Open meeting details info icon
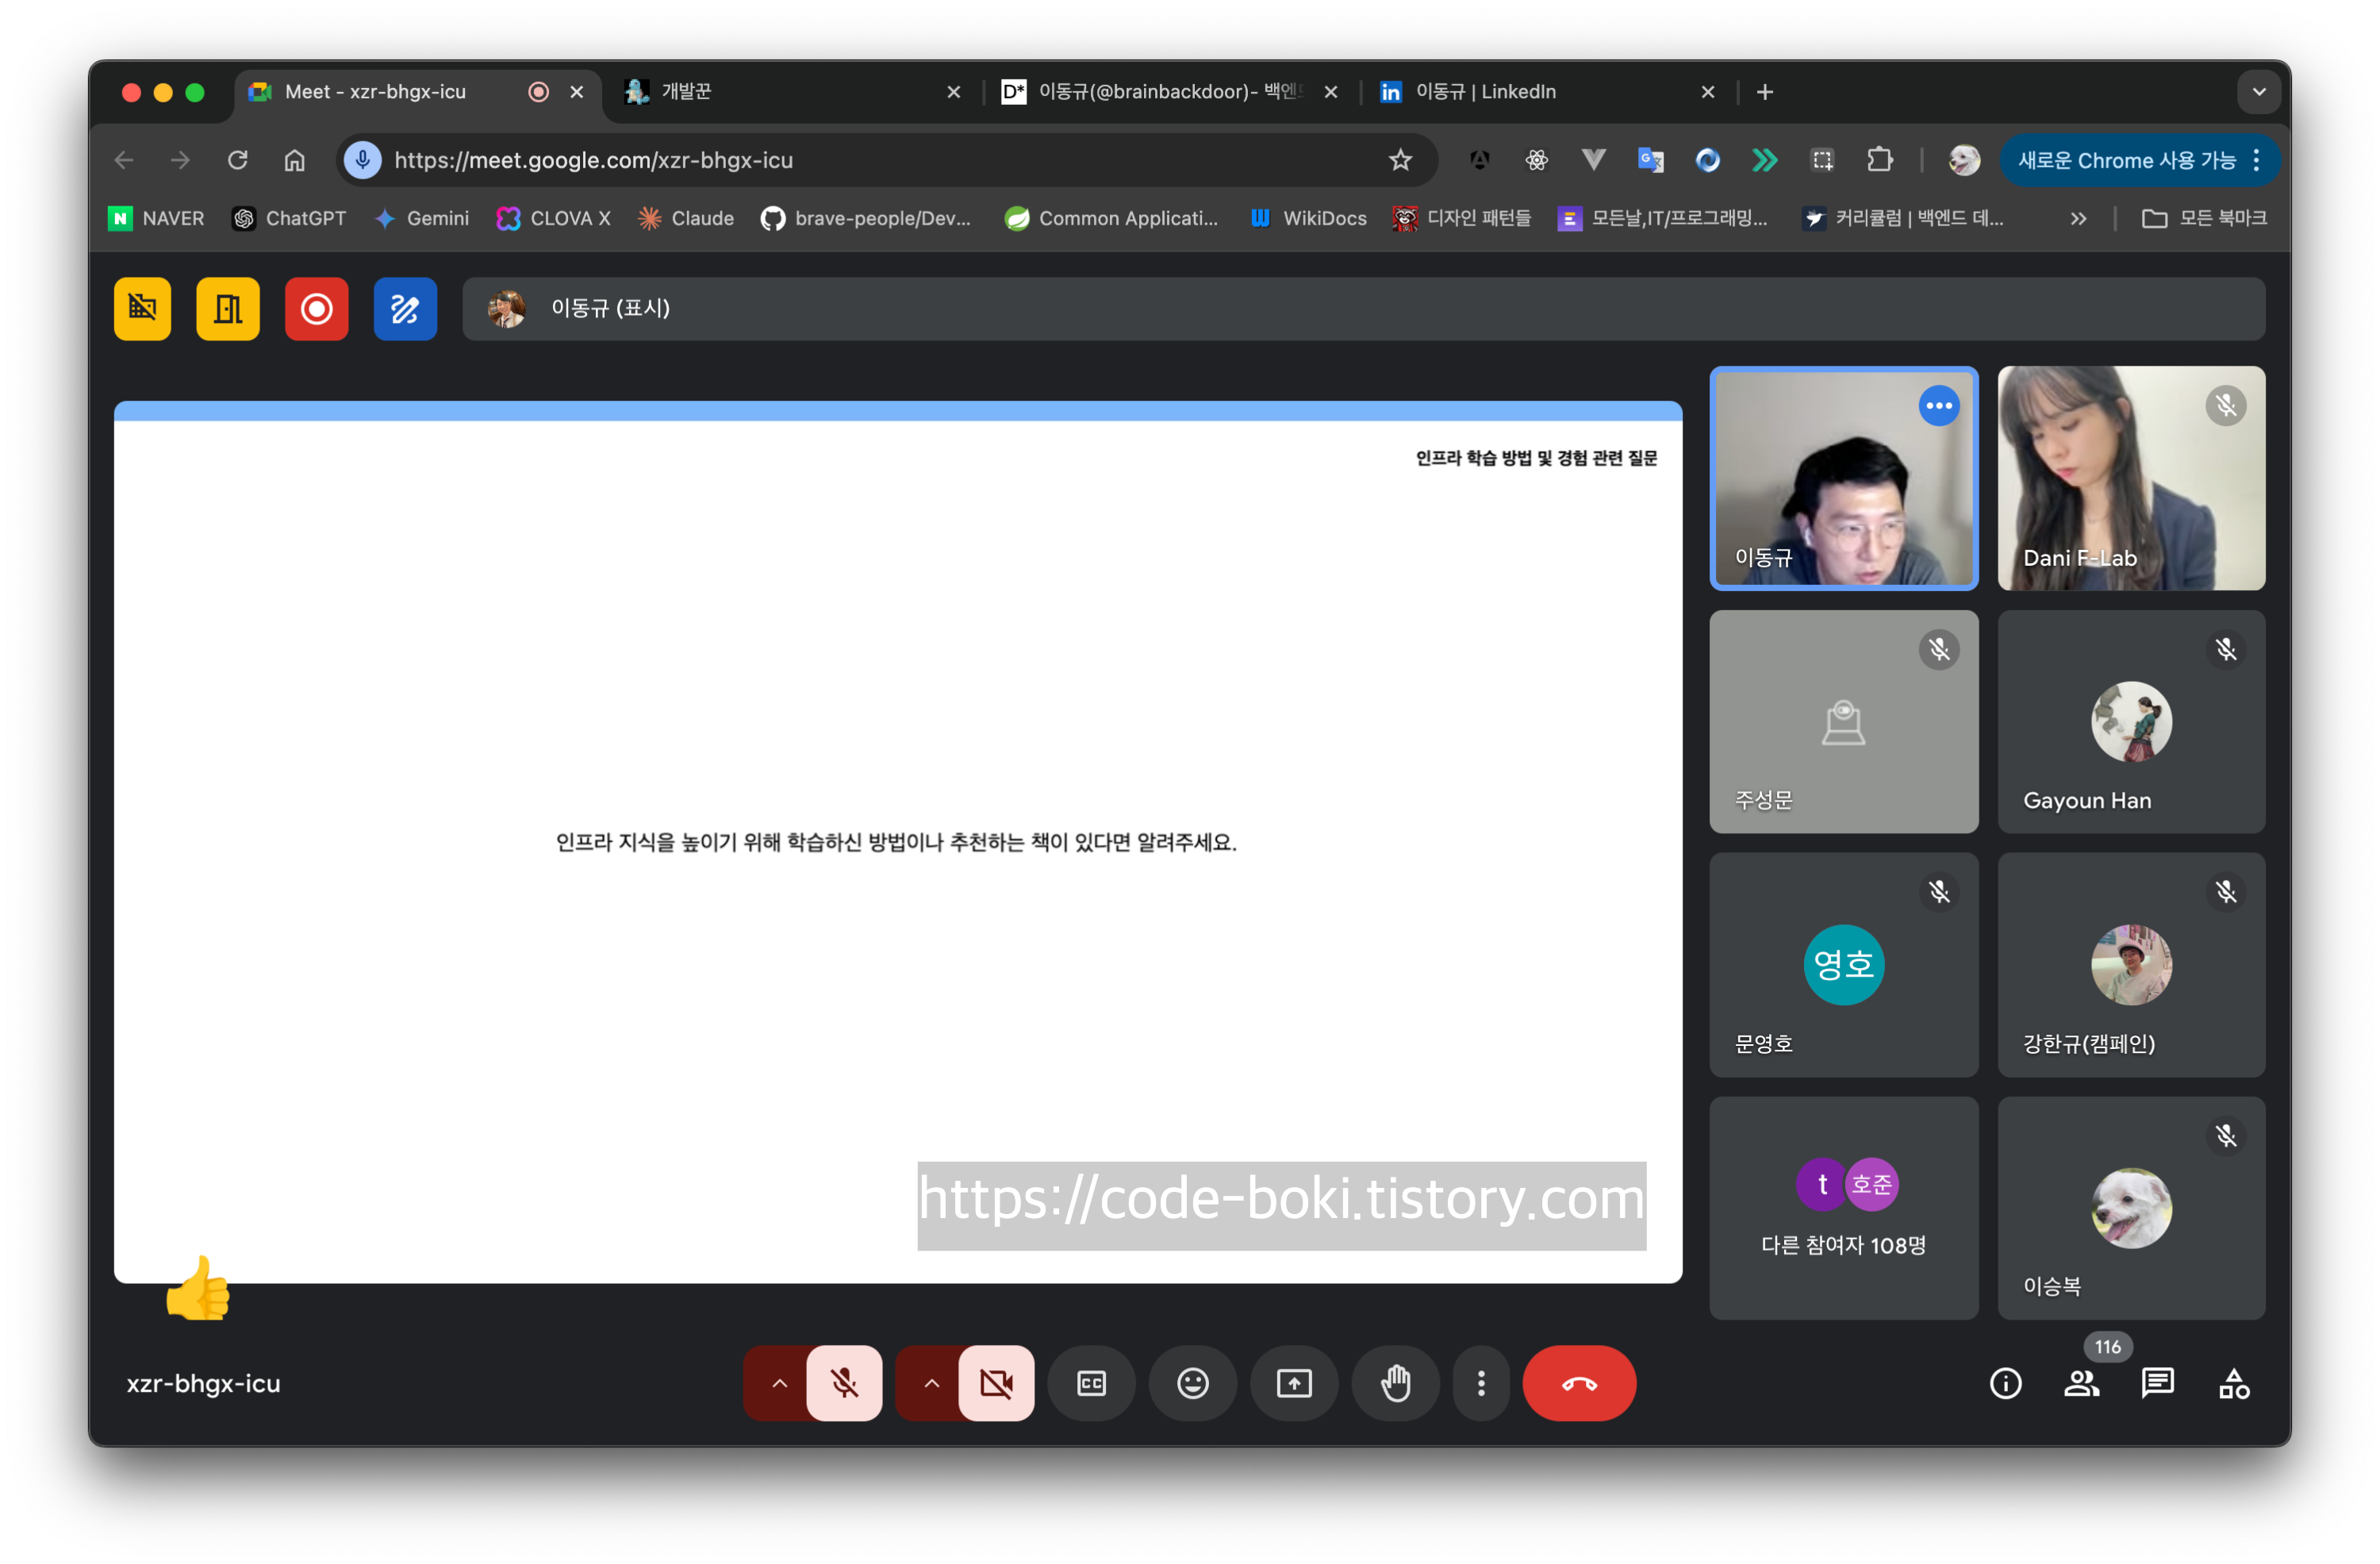Screen dimensions: 2380x1564 (2005, 1383)
